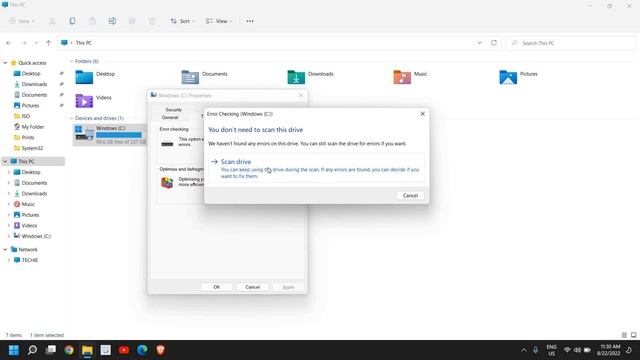
Task: Open the Desktop folder icon
Action: tap(84, 77)
